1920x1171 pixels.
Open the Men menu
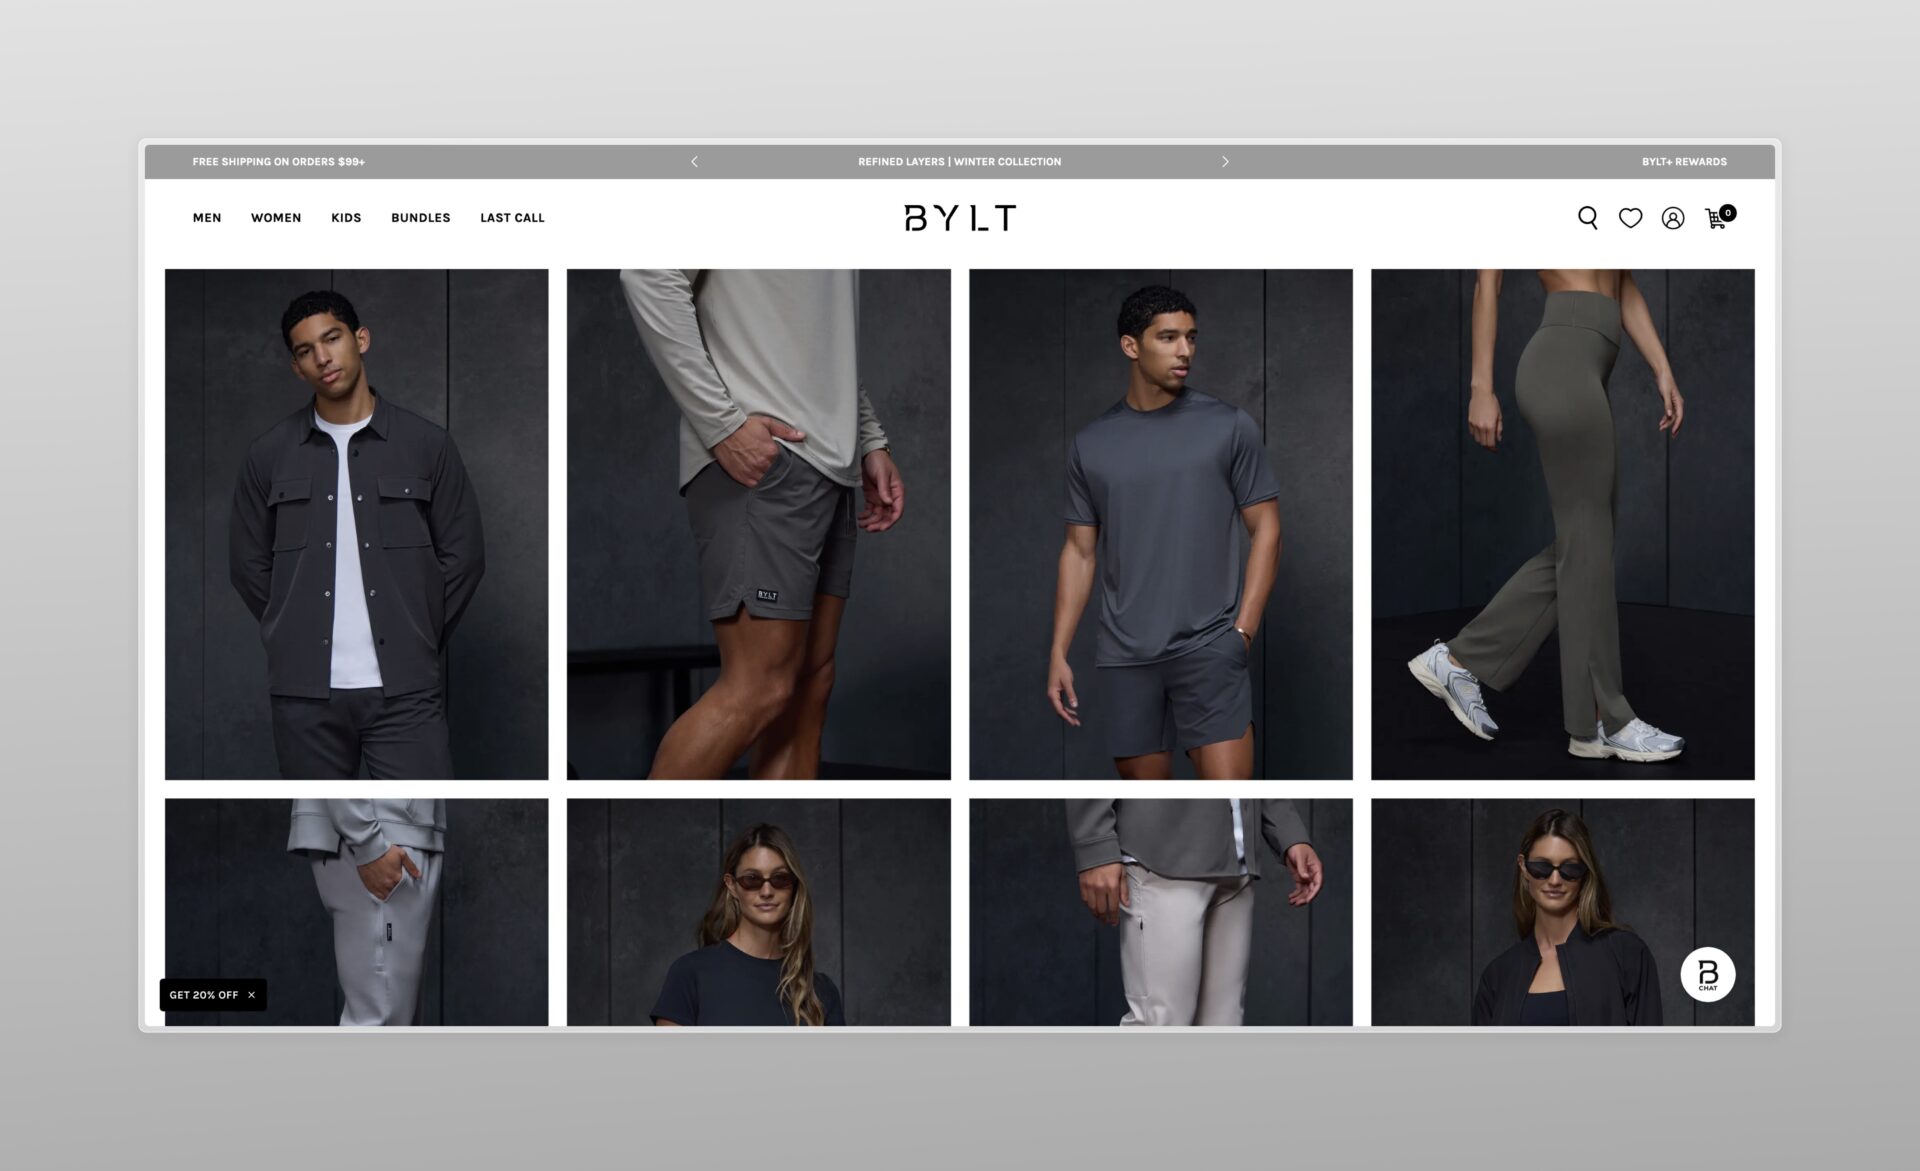point(207,218)
